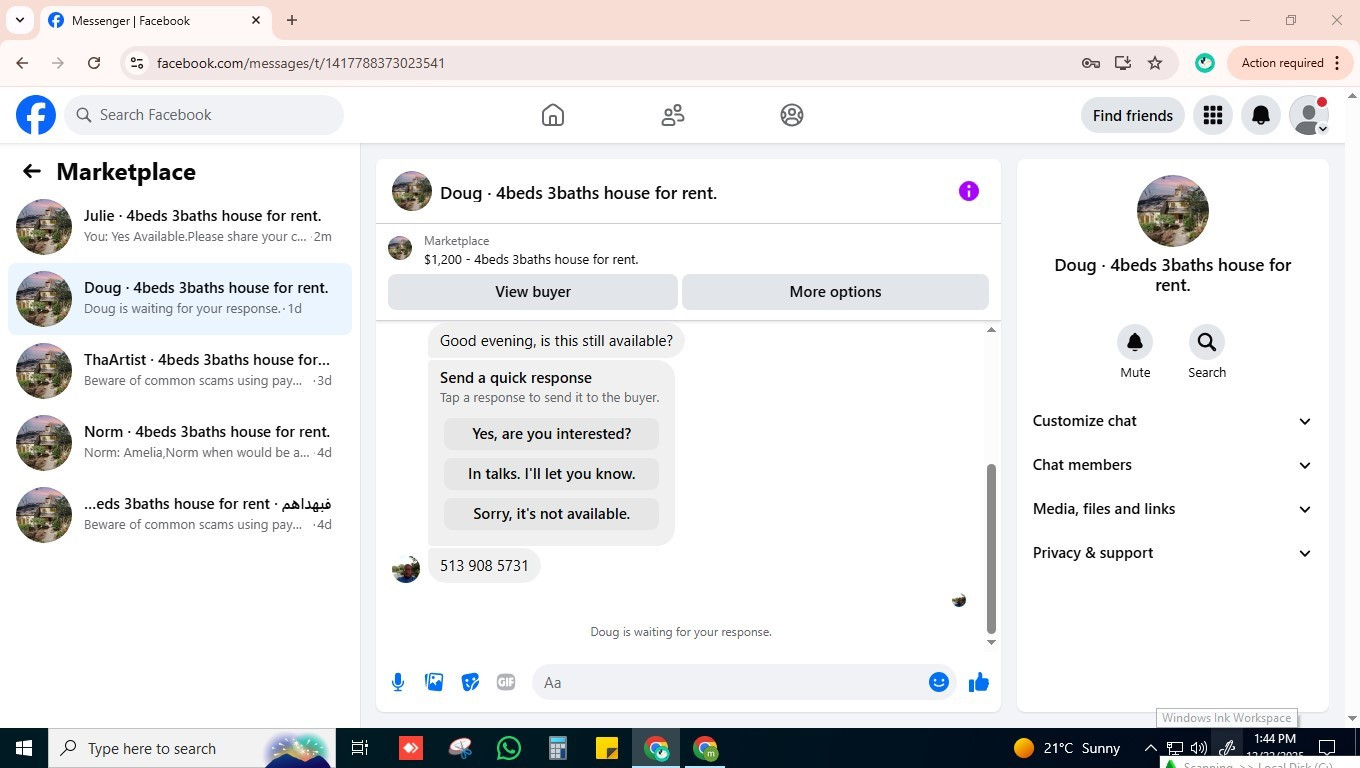Open the tab search dropdown arrow
Image resolution: width=1360 pixels, height=768 pixels.
[19, 20]
